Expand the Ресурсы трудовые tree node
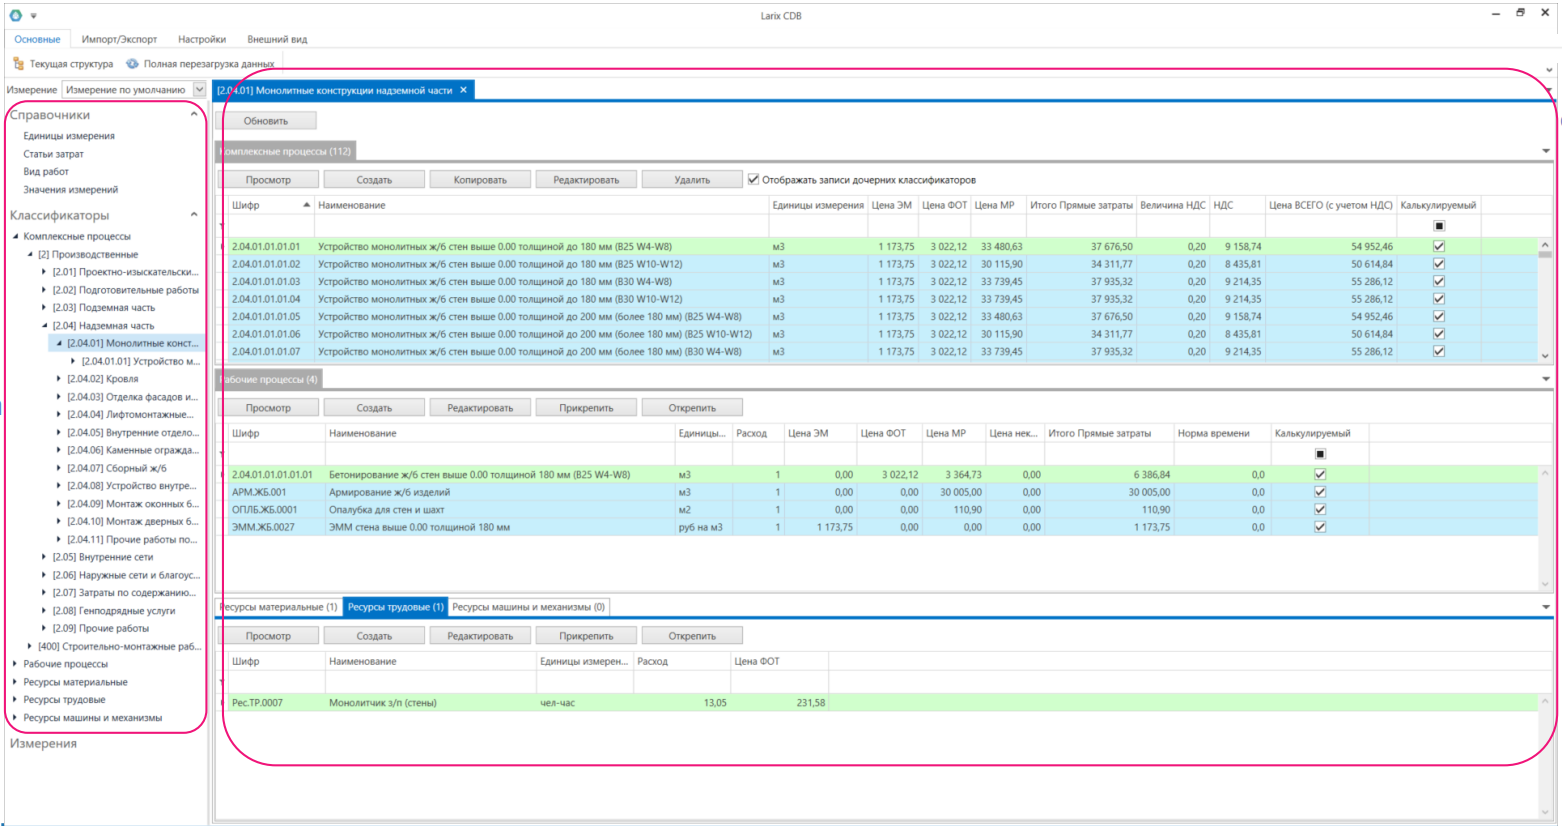Image resolution: width=1562 pixels, height=826 pixels. tap(15, 700)
